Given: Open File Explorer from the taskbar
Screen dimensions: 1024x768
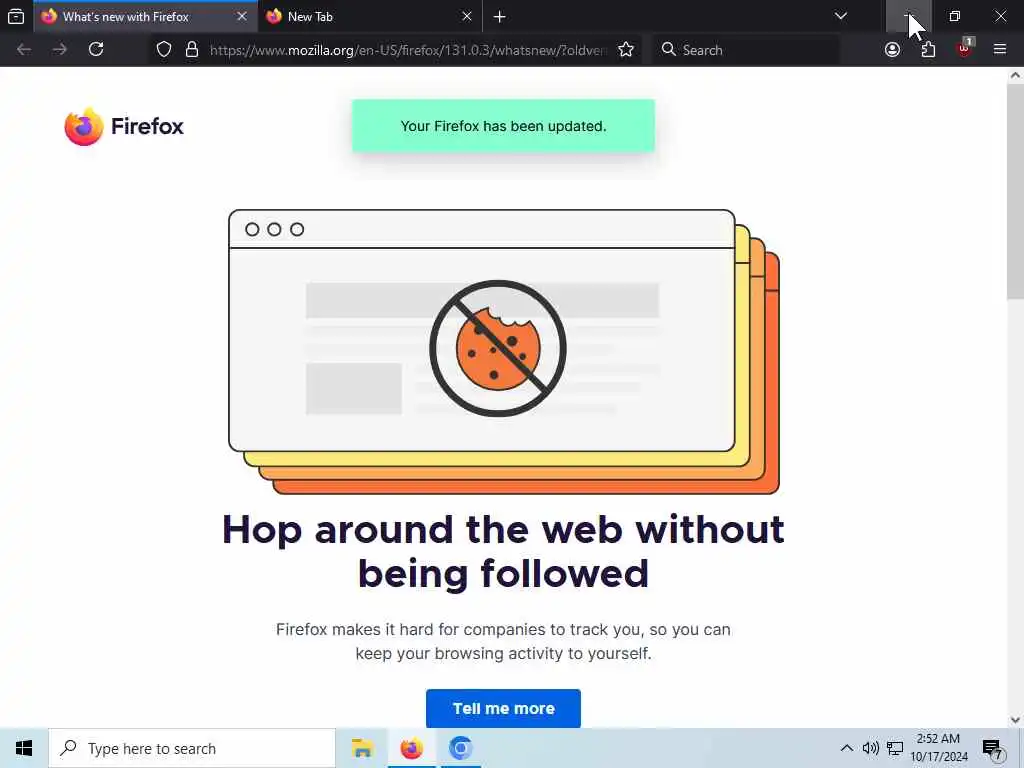Looking at the screenshot, I should [x=362, y=748].
